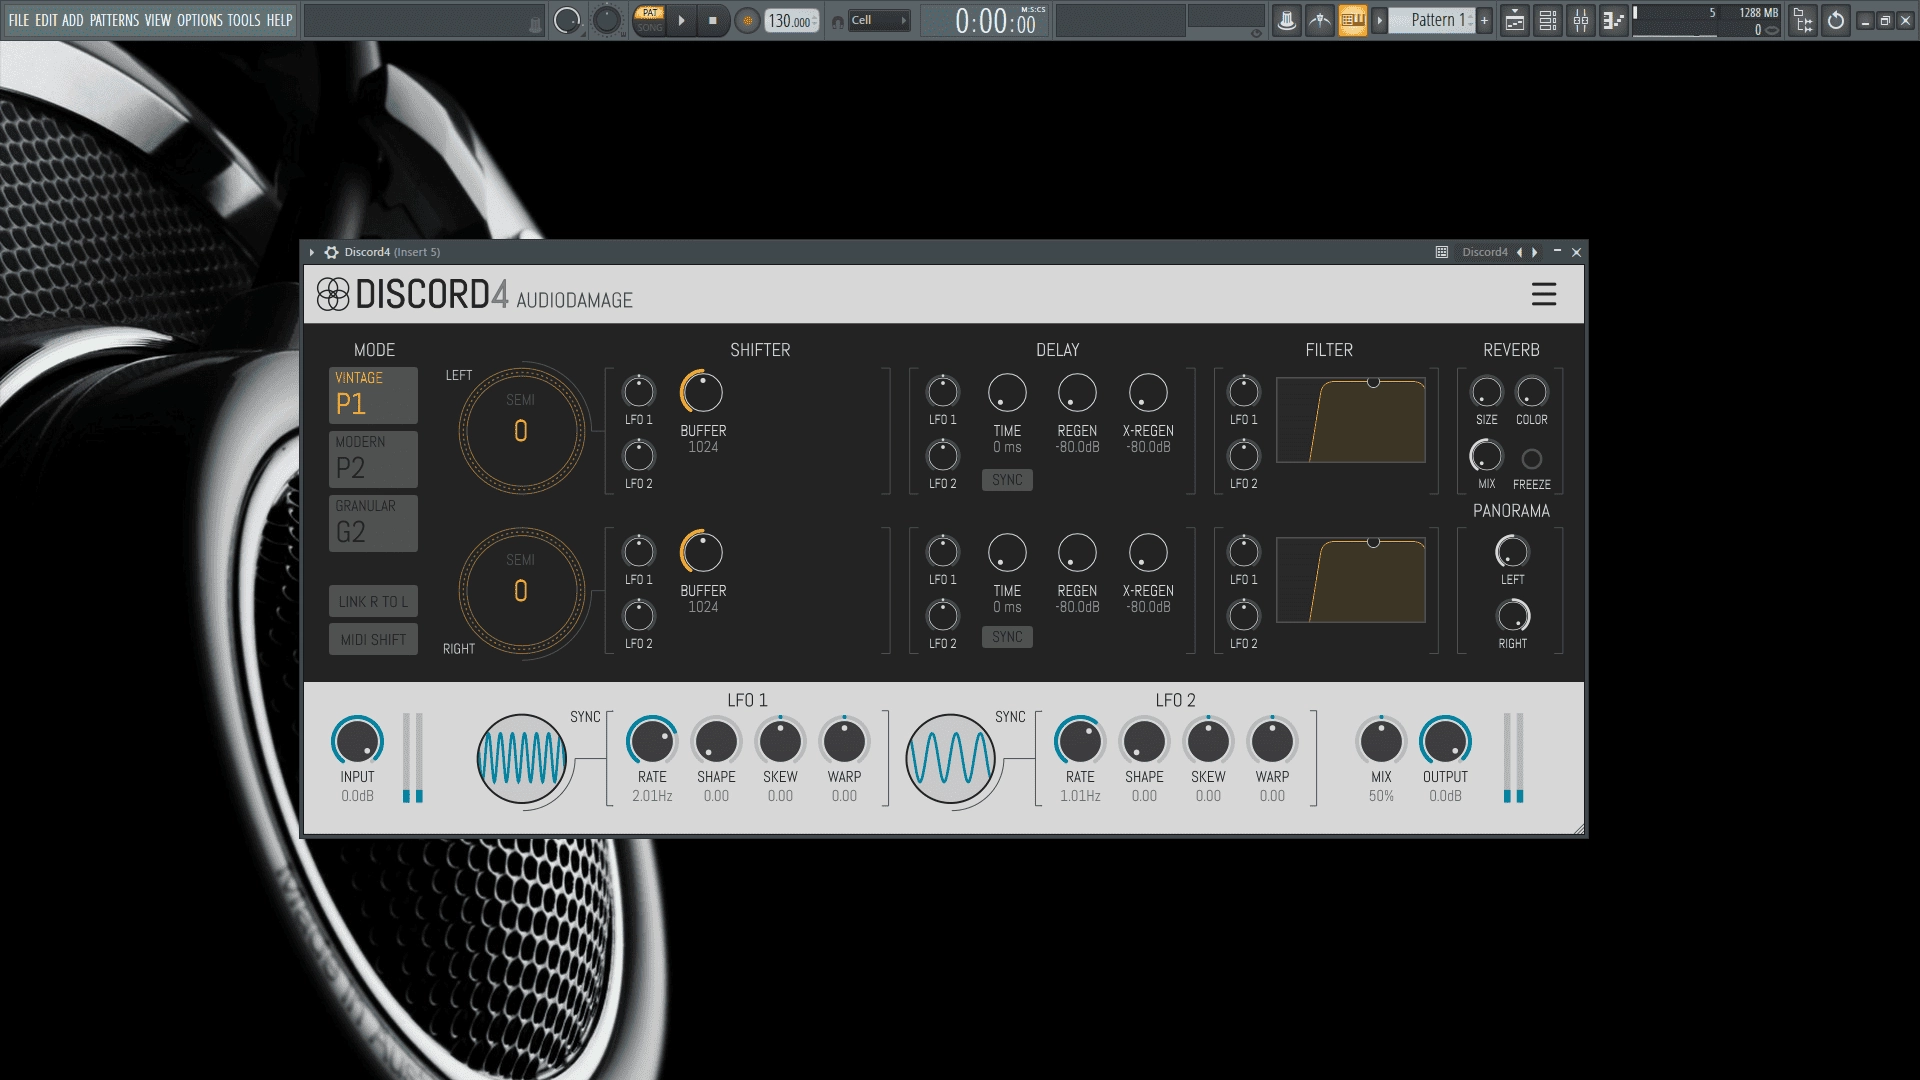Expand the pattern options arrow

tap(1379, 20)
